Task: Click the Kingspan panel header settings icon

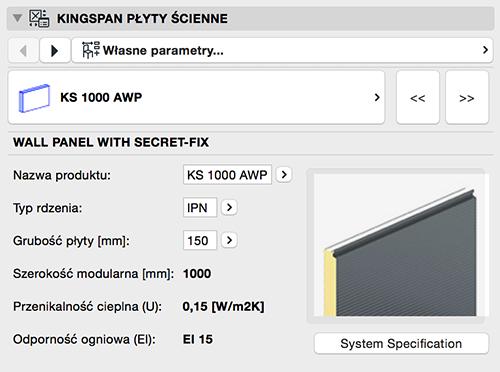Action: coord(39,18)
